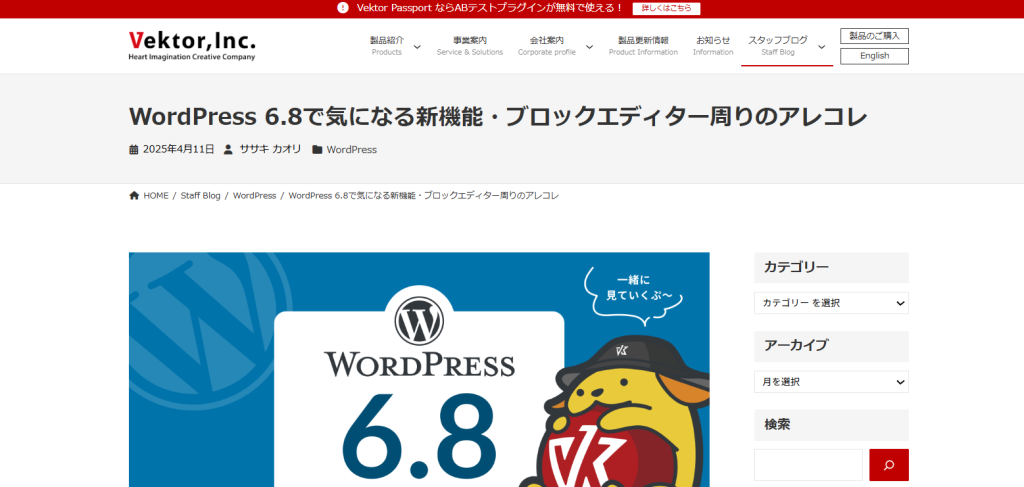1024x487 pixels.
Task: Open 事業案内 Service & Solutions menu
Action: click(470, 45)
